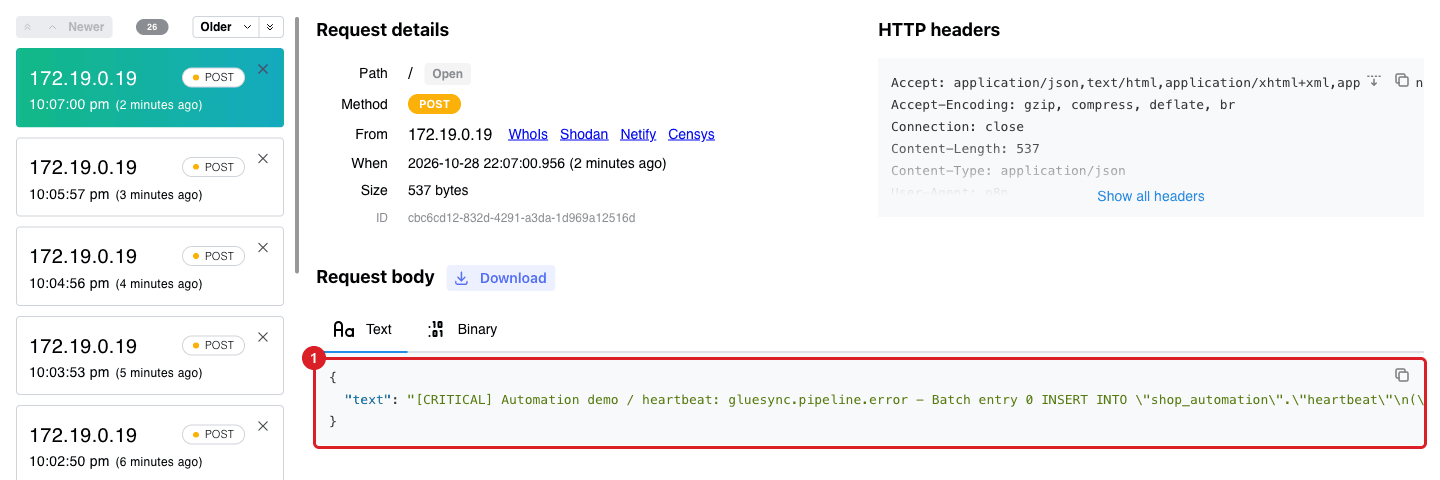Select the 10:07:00 pm request card

(150, 87)
